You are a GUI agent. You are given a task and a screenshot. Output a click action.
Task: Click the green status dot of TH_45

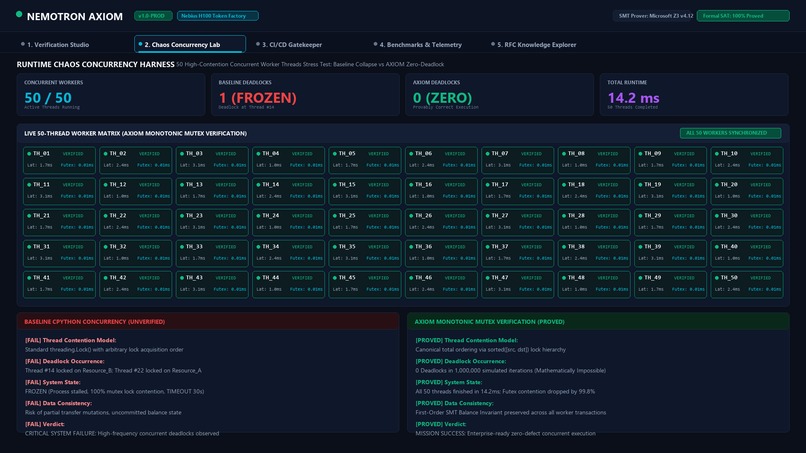pyautogui.click(x=335, y=278)
